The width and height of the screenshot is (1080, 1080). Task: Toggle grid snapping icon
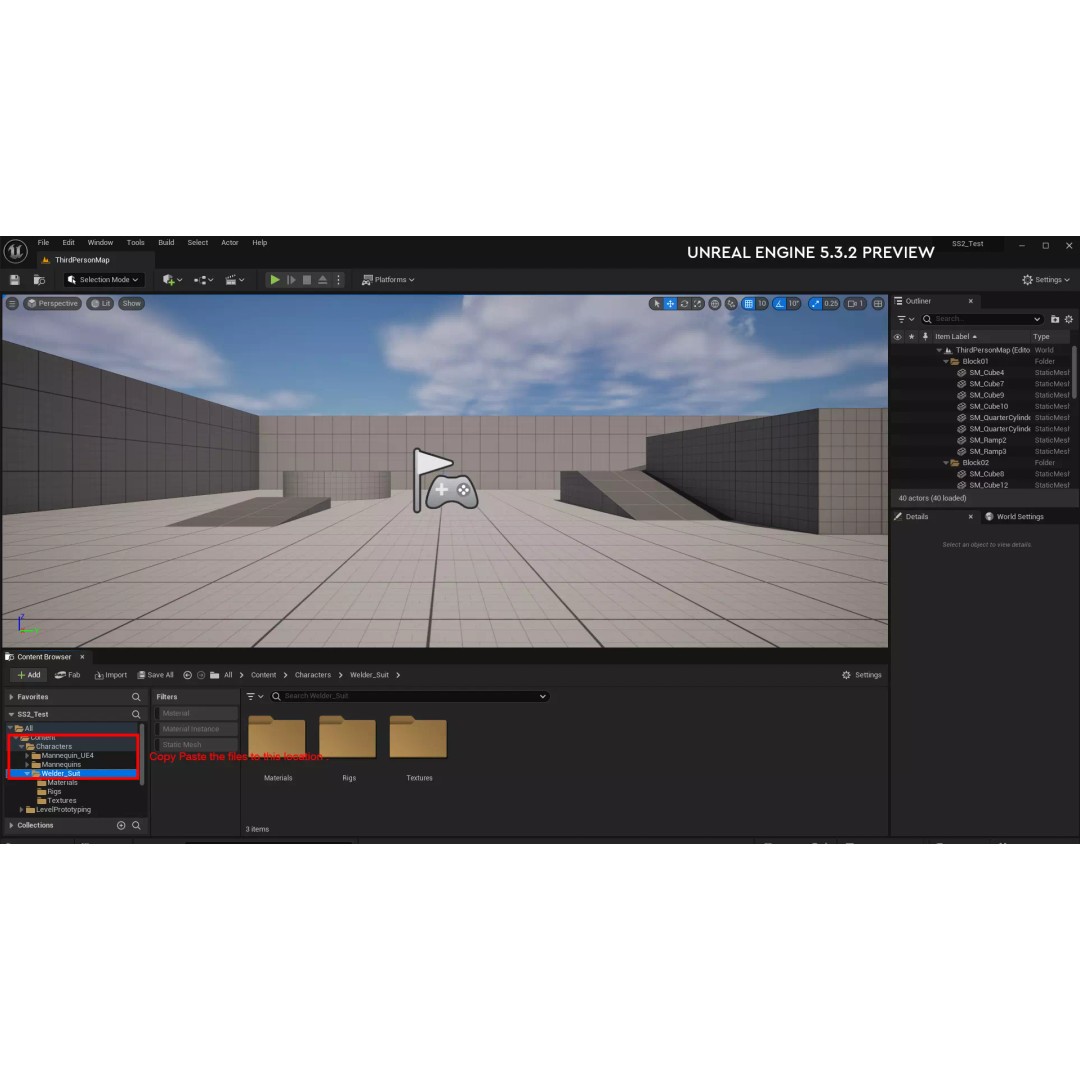(x=749, y=304)
